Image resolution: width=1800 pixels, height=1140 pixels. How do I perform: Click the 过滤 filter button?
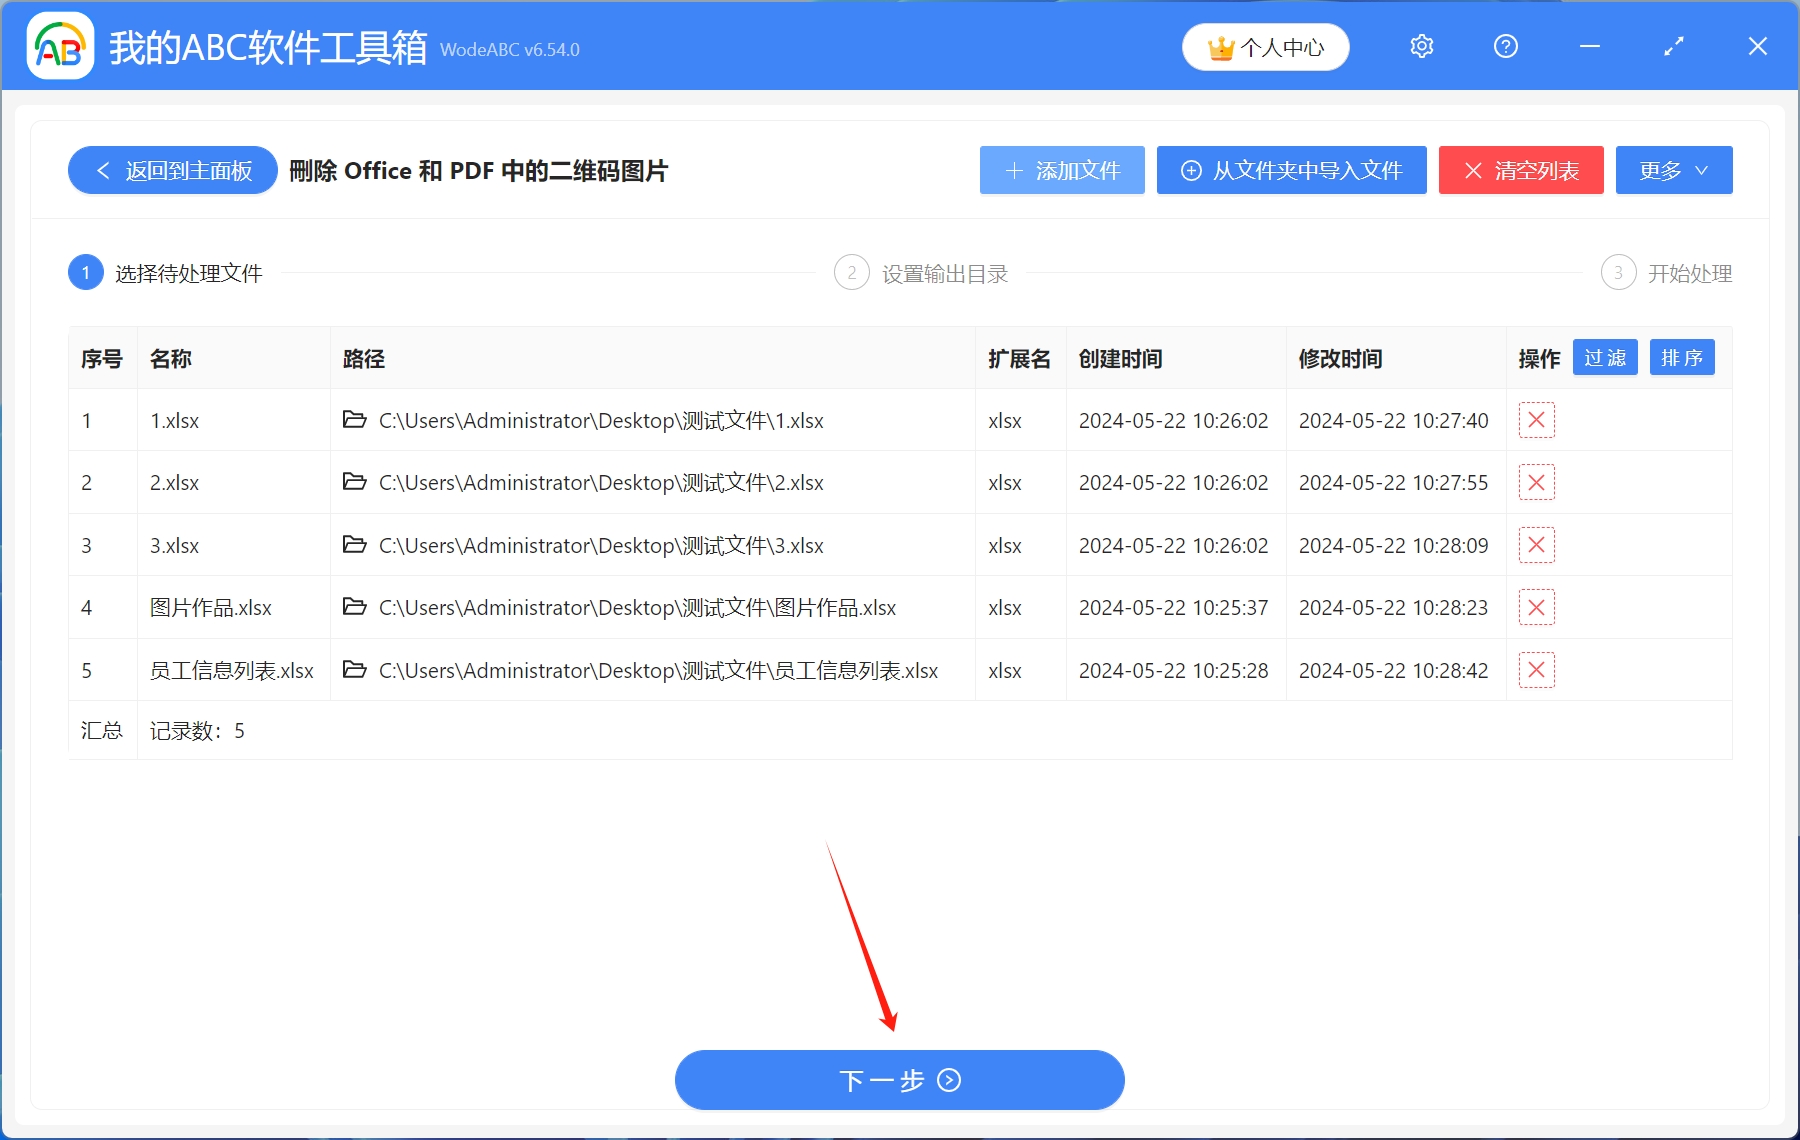coord(1605,357)
